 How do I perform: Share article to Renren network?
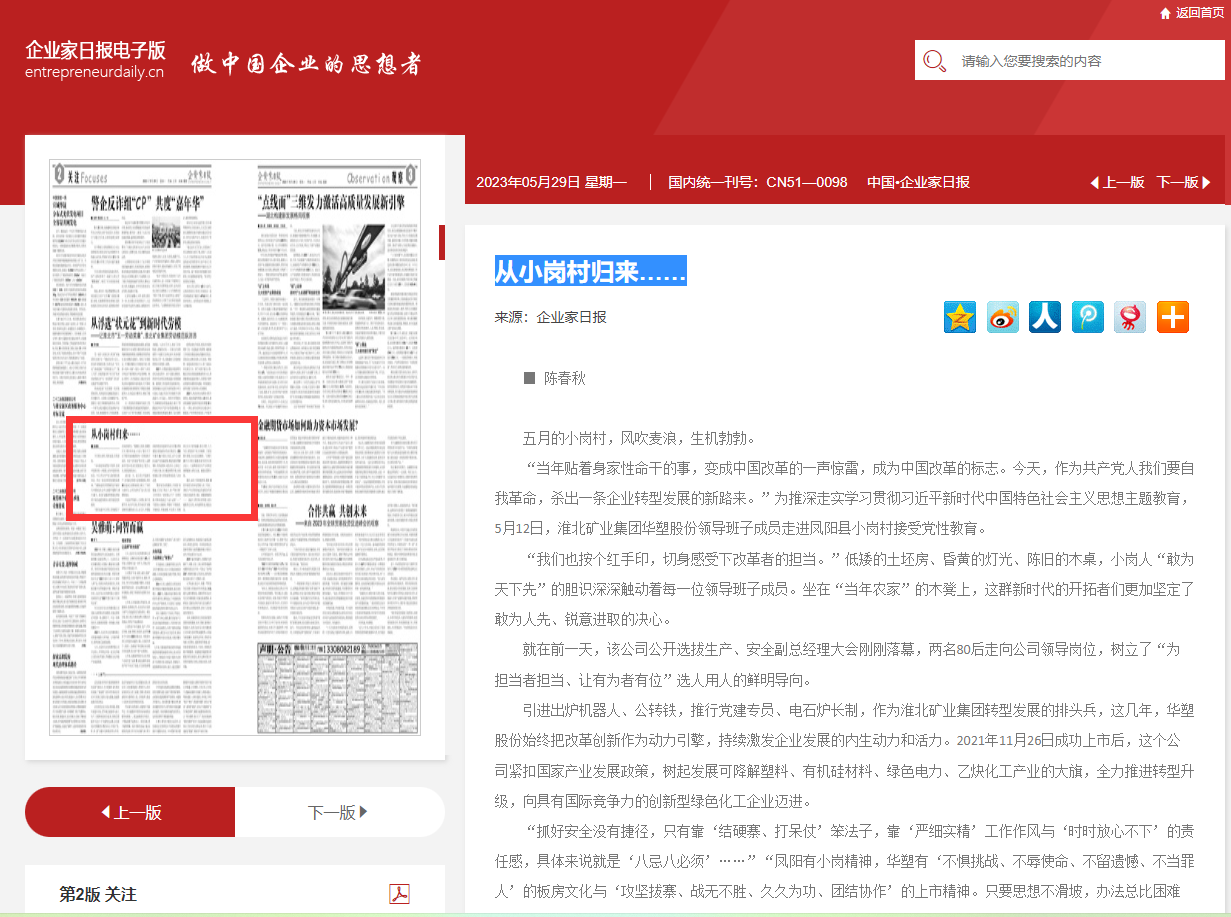(x=1045, y=317)
